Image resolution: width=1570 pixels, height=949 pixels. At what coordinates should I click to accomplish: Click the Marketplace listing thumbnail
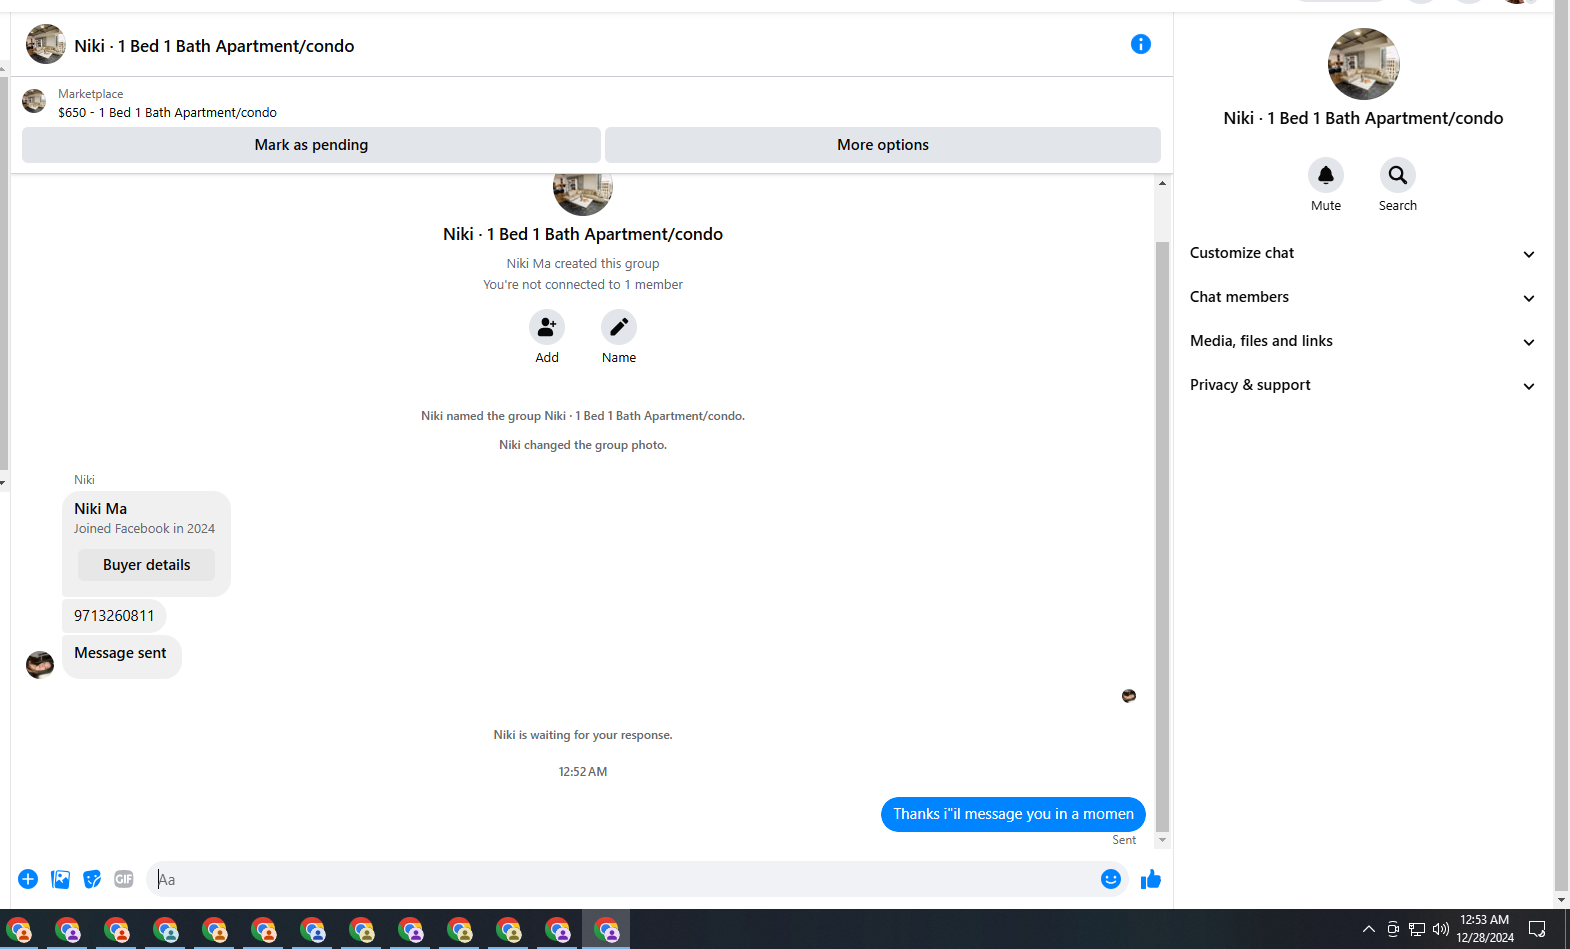[x=34, y=101]
